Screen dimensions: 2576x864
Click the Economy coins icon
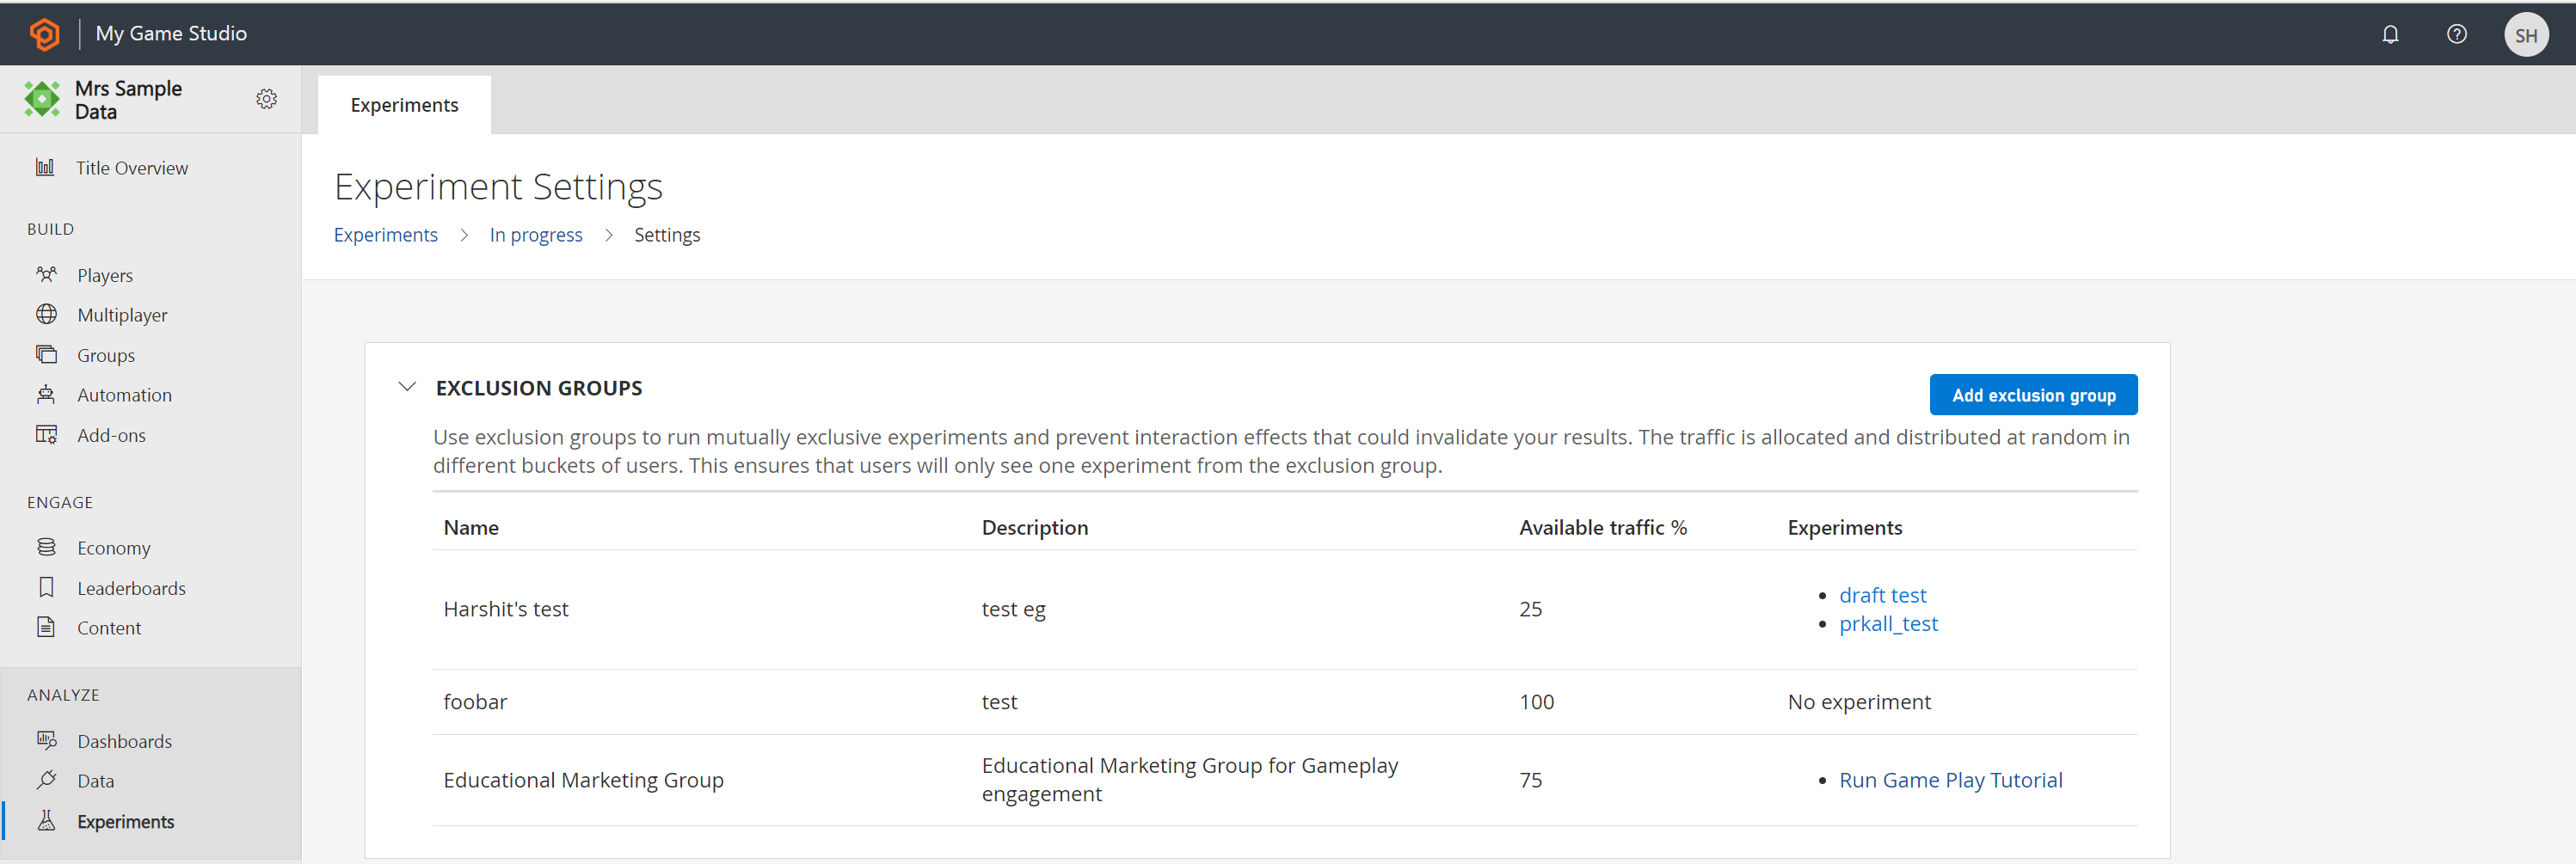point(46,547)
